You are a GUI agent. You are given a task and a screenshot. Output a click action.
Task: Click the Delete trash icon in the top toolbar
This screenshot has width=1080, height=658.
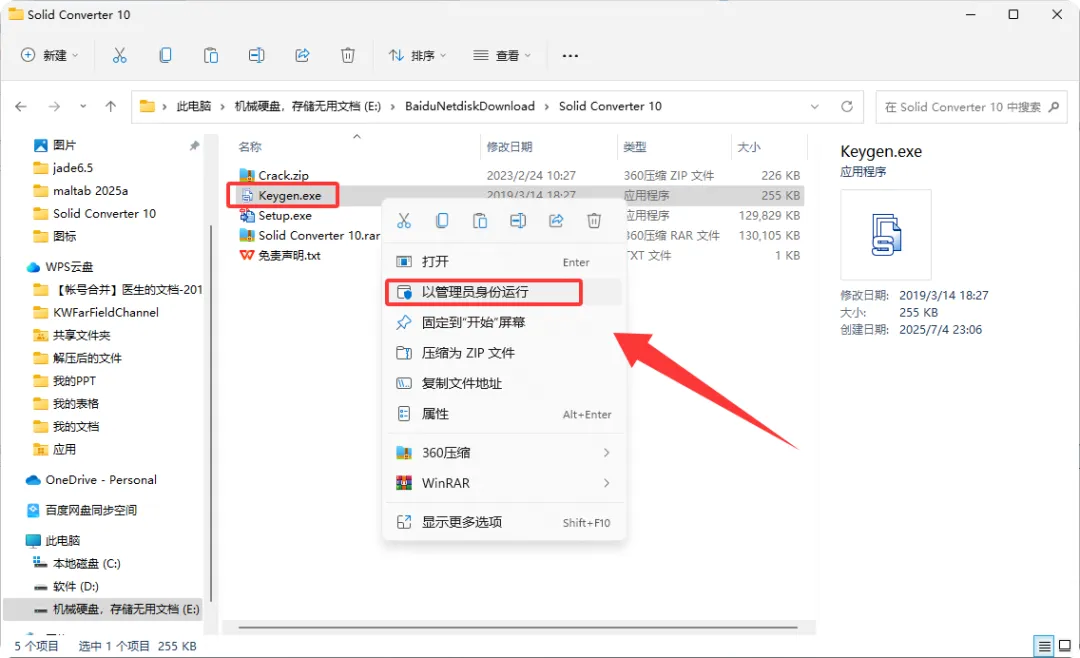click(x=348, y=56)
